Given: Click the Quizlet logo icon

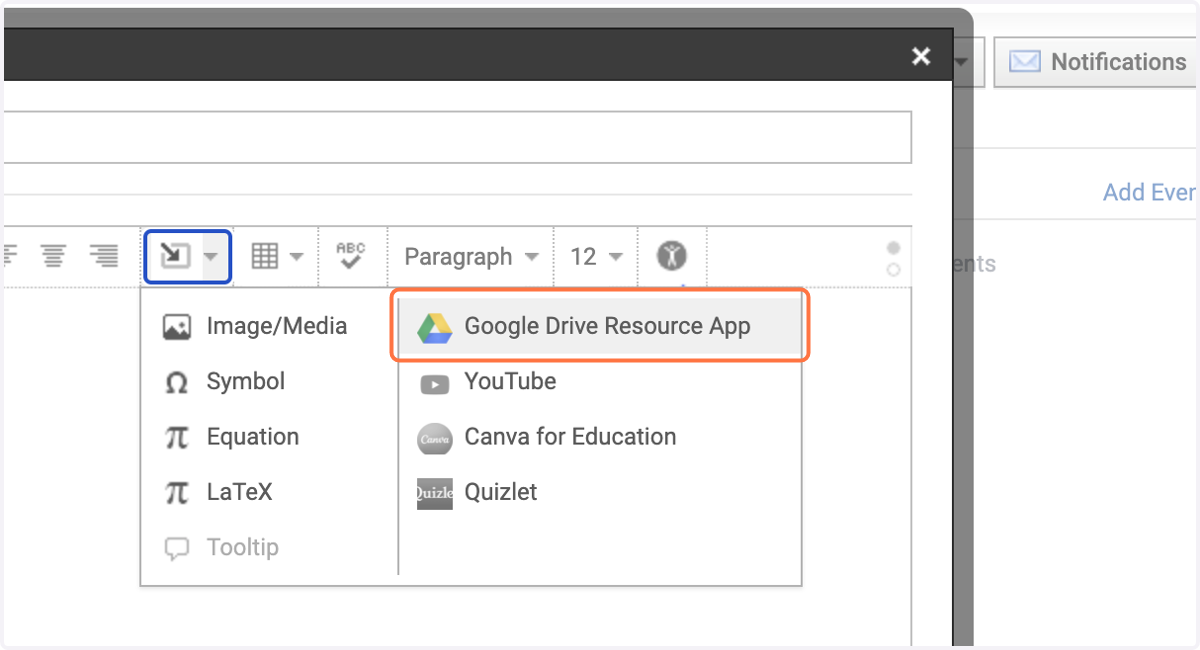Looking at the screenshot, I should [435, 493].
